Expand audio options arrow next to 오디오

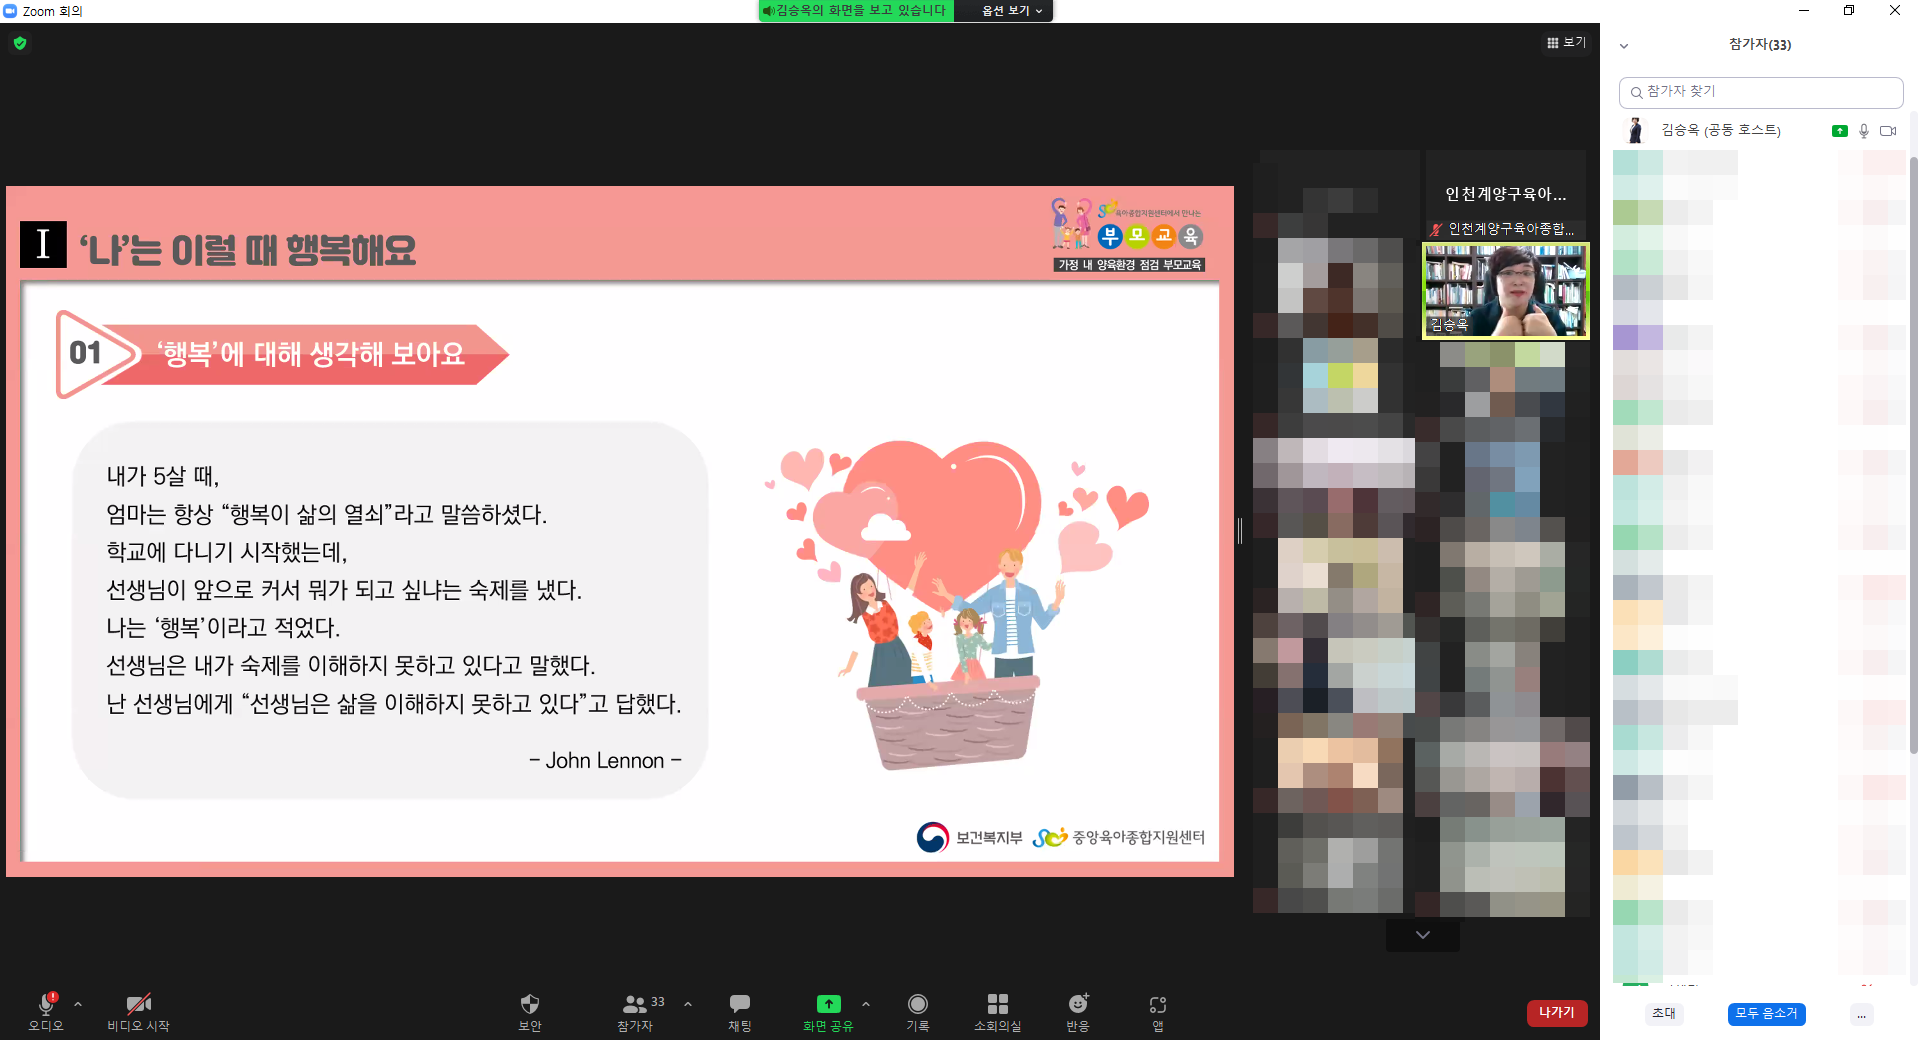click(x=78, y=1003)
